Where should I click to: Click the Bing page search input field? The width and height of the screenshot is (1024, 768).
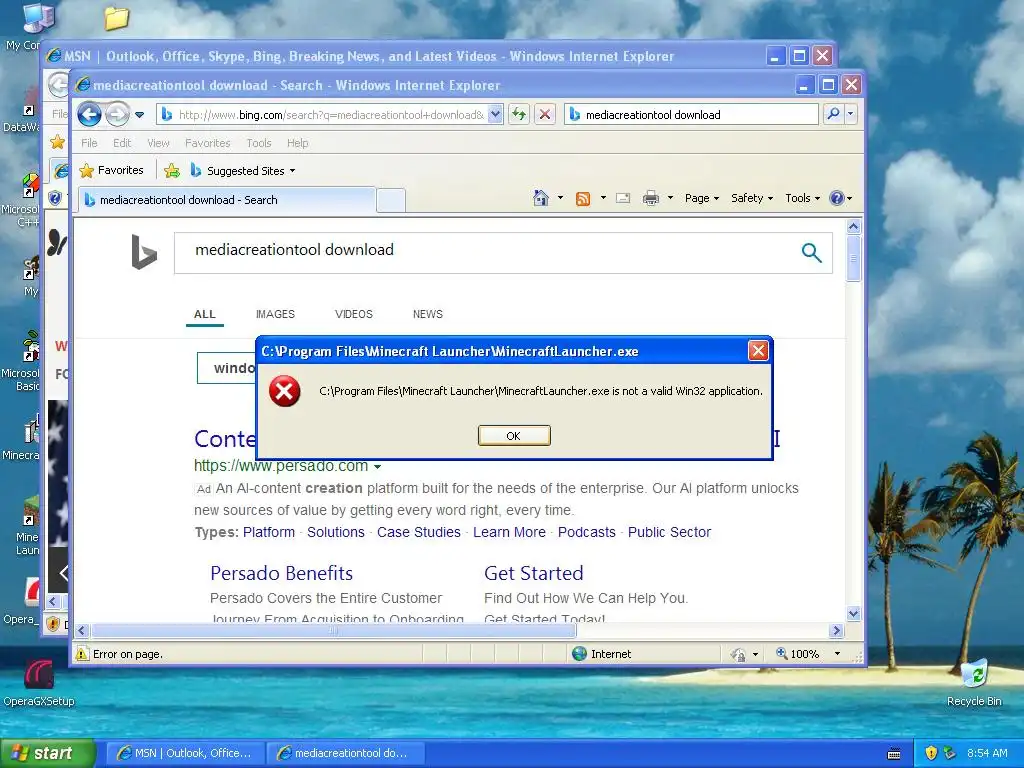click(483, 253)
